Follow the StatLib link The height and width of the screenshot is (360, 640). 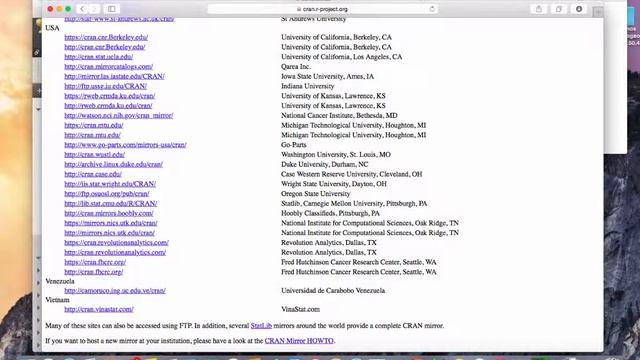[x=261, y=326]
